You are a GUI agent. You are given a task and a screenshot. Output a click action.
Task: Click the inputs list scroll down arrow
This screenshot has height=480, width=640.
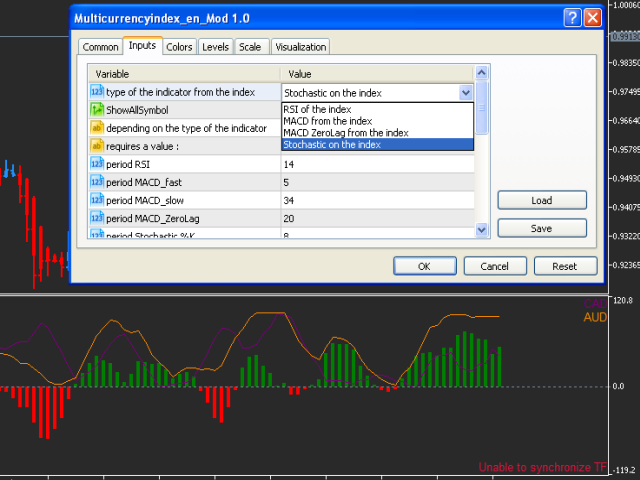(x=482, y=231)
